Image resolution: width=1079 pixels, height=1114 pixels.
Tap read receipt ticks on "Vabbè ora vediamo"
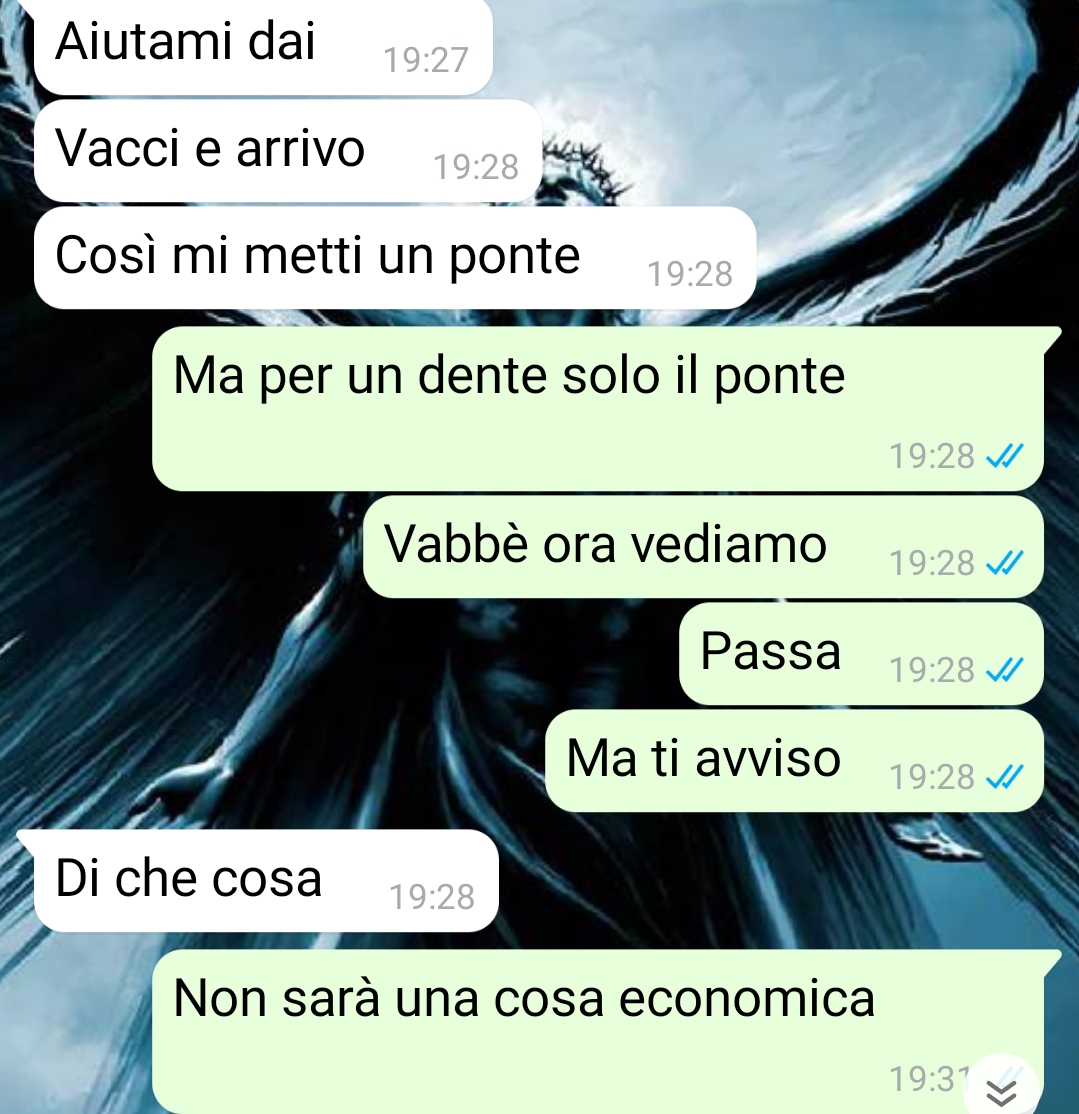pos(1004,563)
